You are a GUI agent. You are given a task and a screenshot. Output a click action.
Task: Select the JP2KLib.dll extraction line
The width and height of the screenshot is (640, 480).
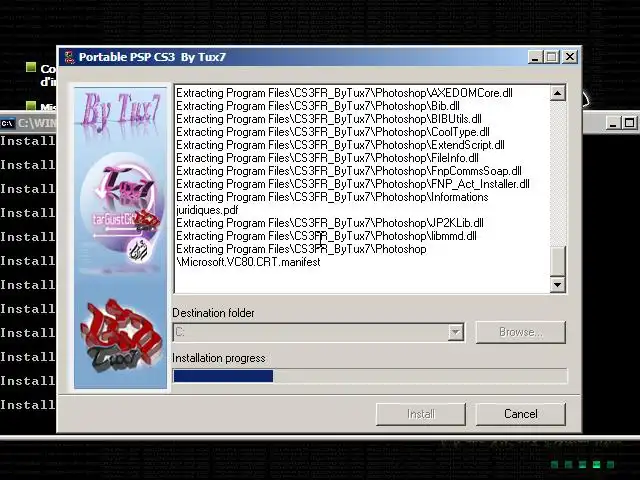point(330,223)
